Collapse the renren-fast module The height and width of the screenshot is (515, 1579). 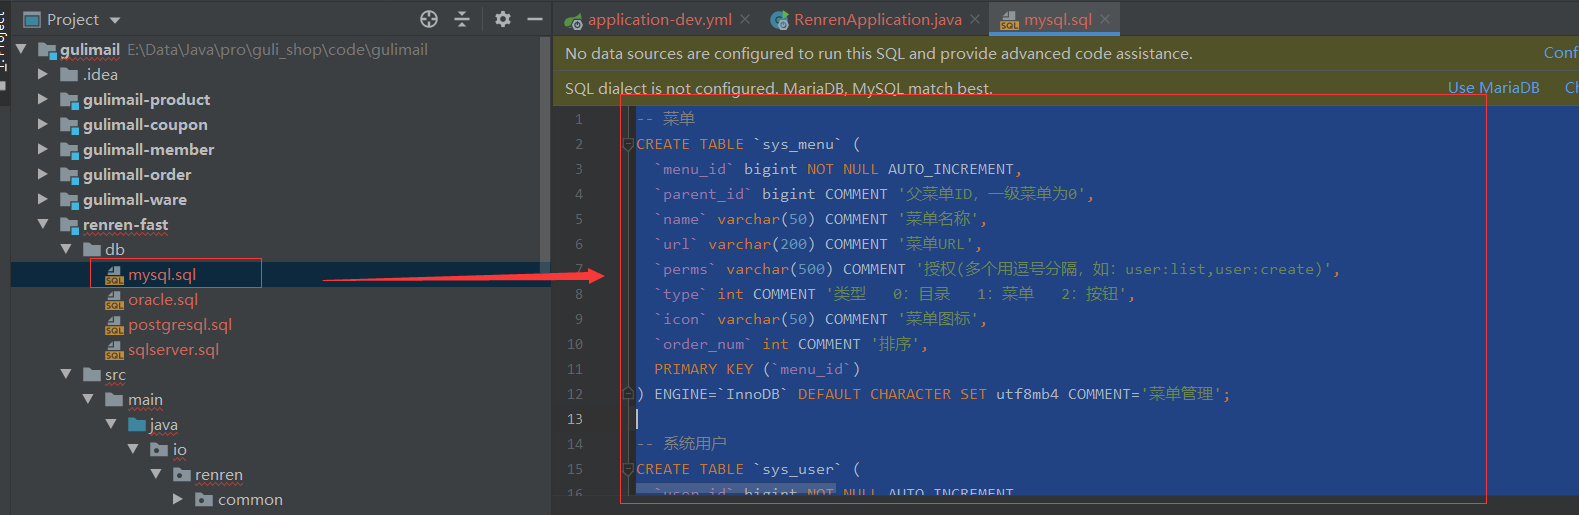(43, 224)
